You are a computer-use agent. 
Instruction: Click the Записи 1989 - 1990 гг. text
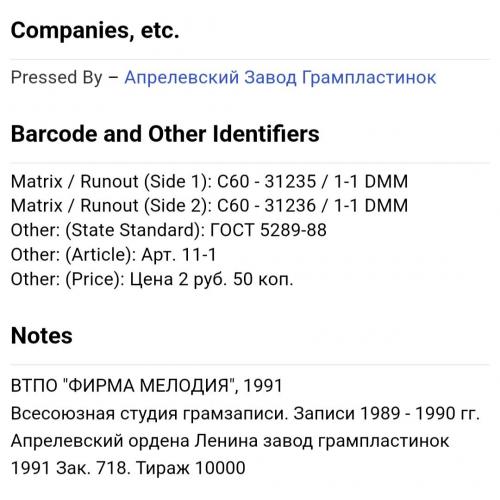(387, 414)
